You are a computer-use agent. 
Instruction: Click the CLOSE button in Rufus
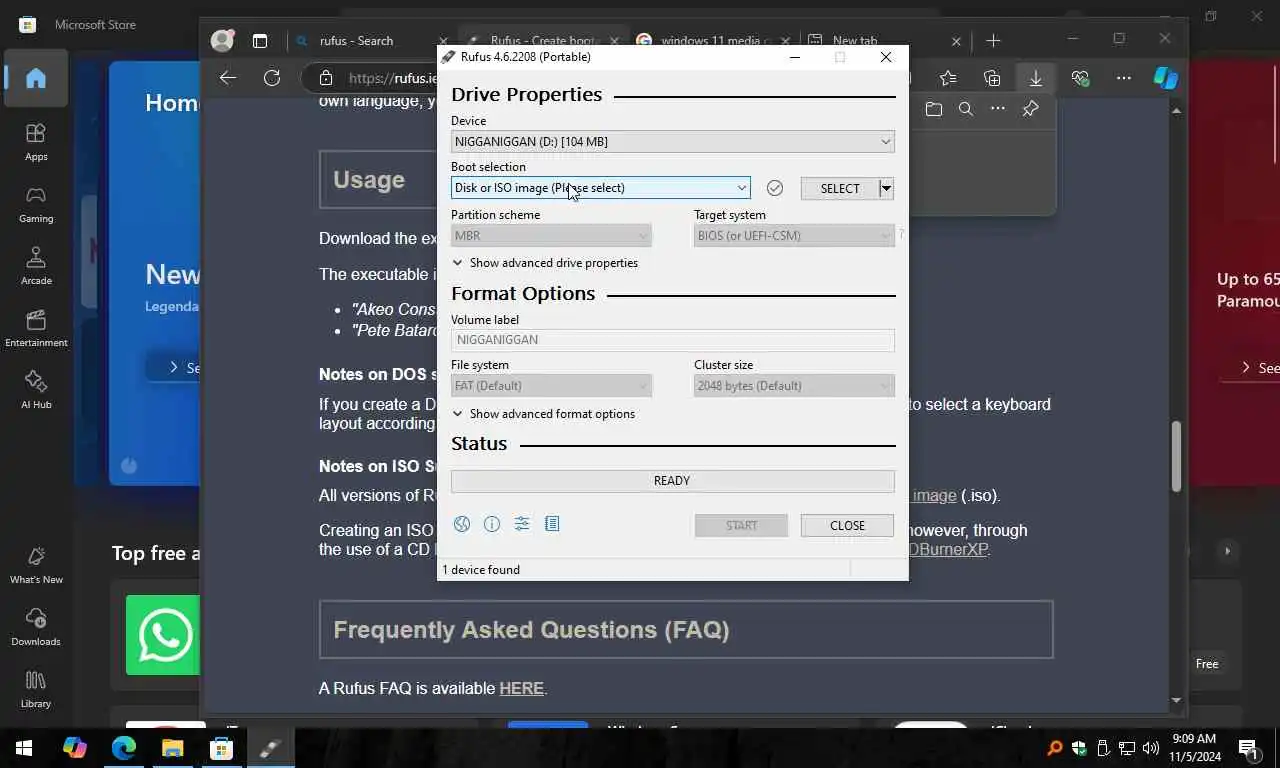pyautogui.click(x=847, y=525)
